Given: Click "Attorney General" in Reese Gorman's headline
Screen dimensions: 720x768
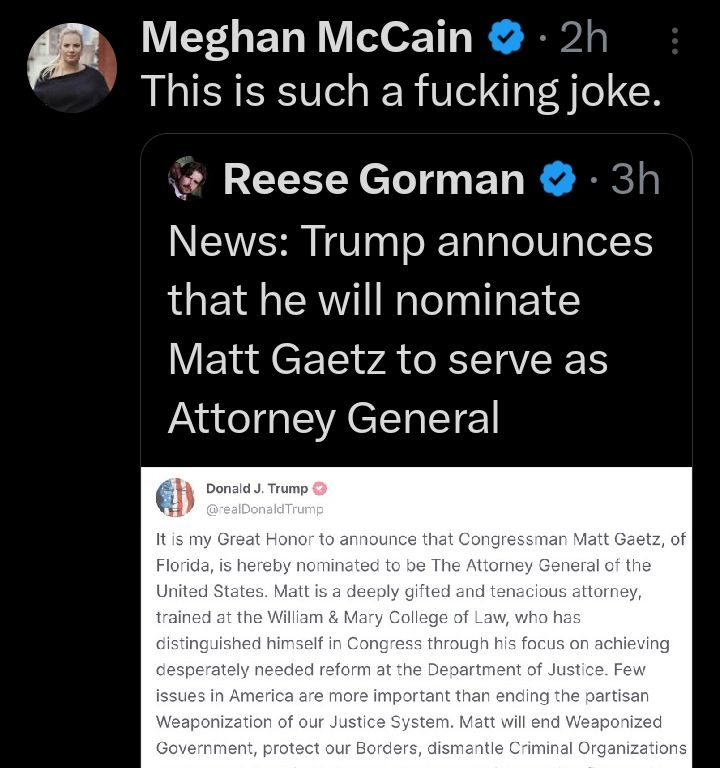Looking at the screenshot, I should click(x=333, y=418).
